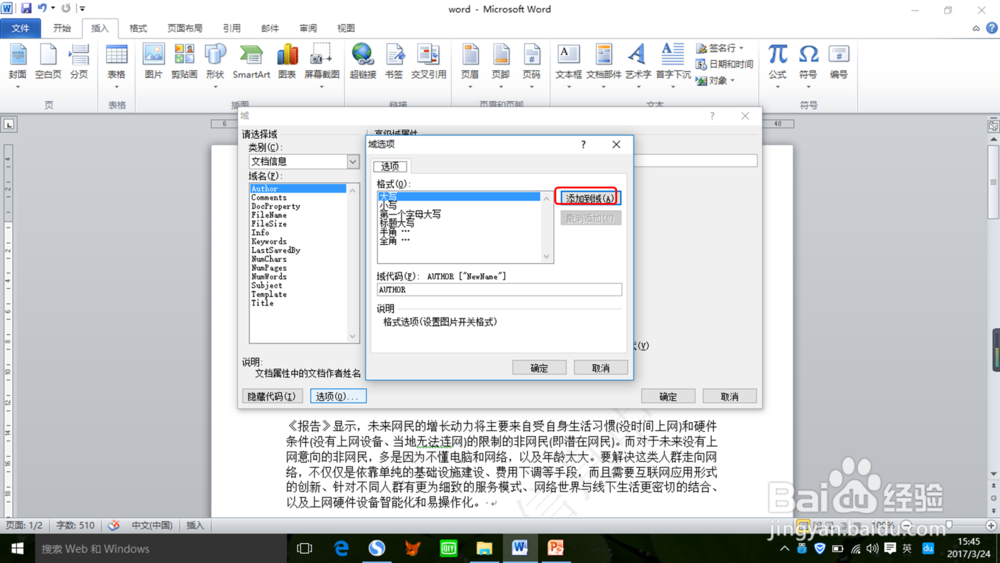The width and height of the screenshot is (1000, 563).
Task: Insert a hyperlink (超链接)
Action: (x=363, y=62)
